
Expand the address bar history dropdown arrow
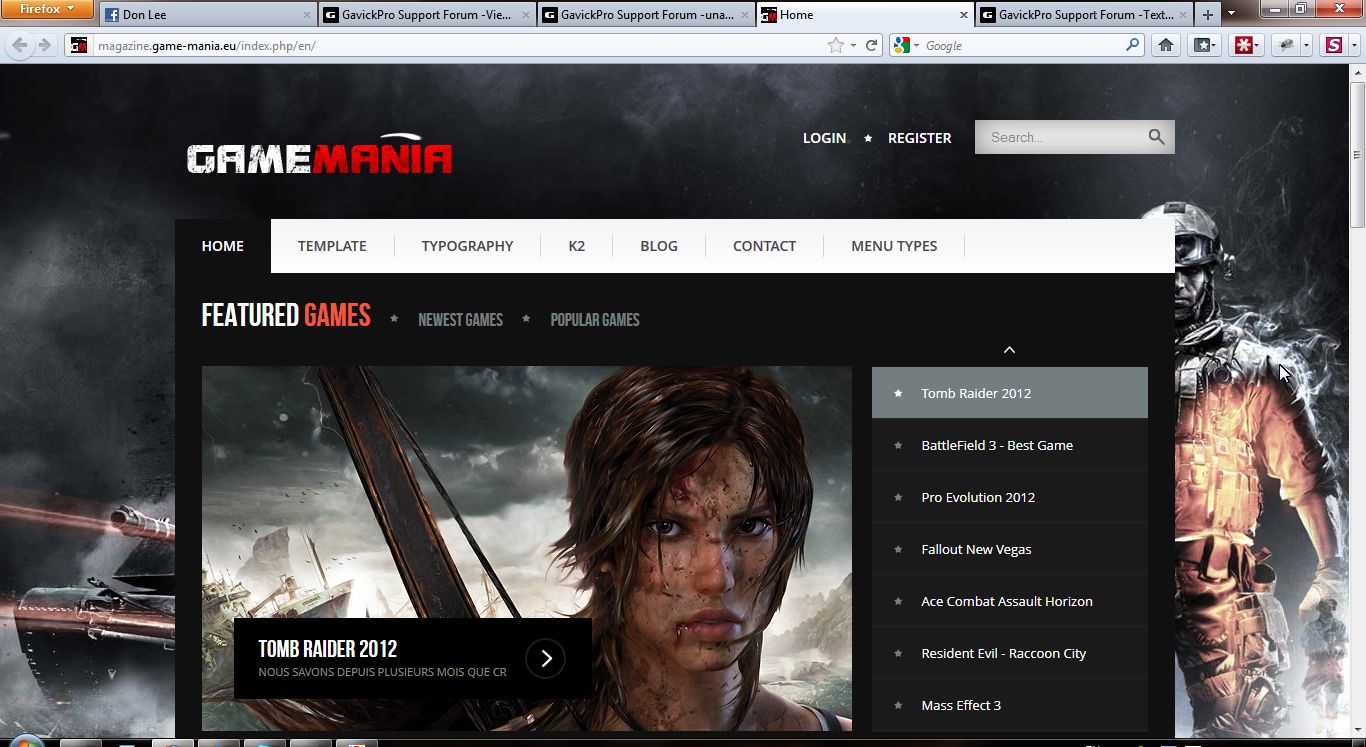coord(852,45)
